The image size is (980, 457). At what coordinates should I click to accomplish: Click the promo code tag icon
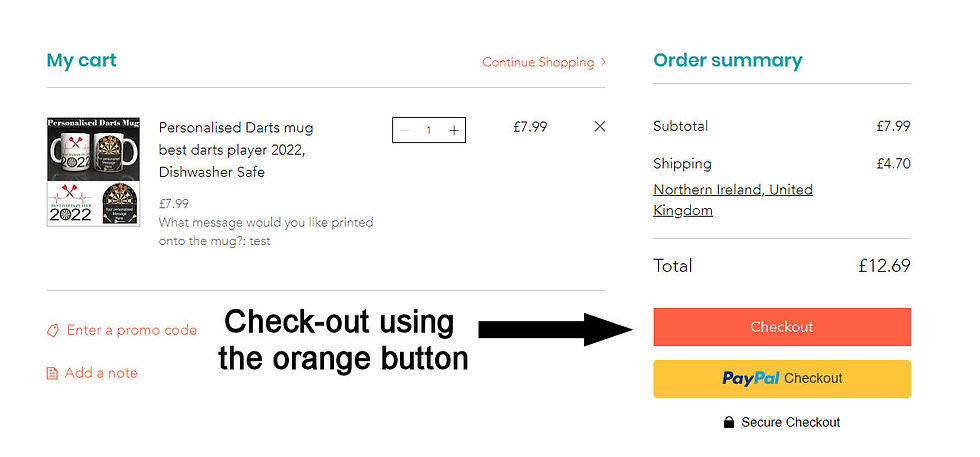[x=53, y=330]
